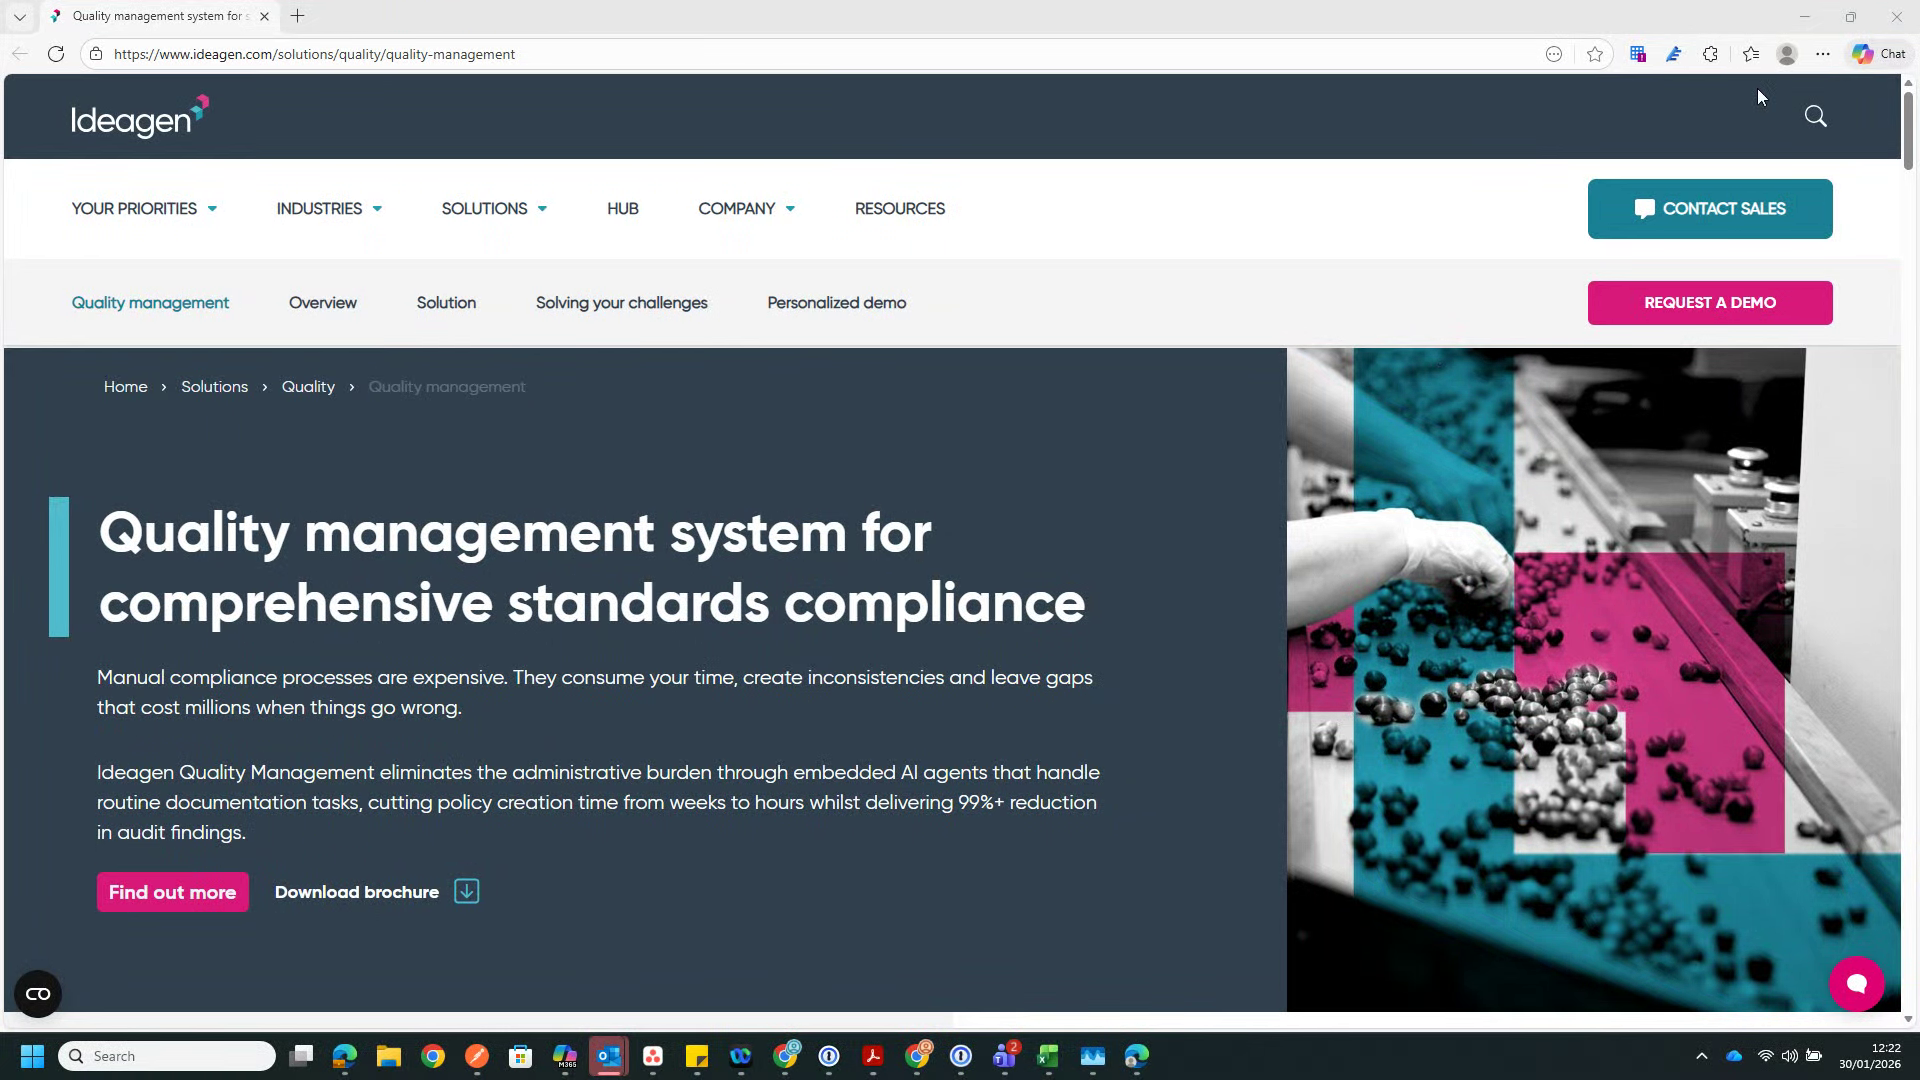1920x1080 pixels.
Task: Open the pink chat bubble widget
Action: point(1856,984)
